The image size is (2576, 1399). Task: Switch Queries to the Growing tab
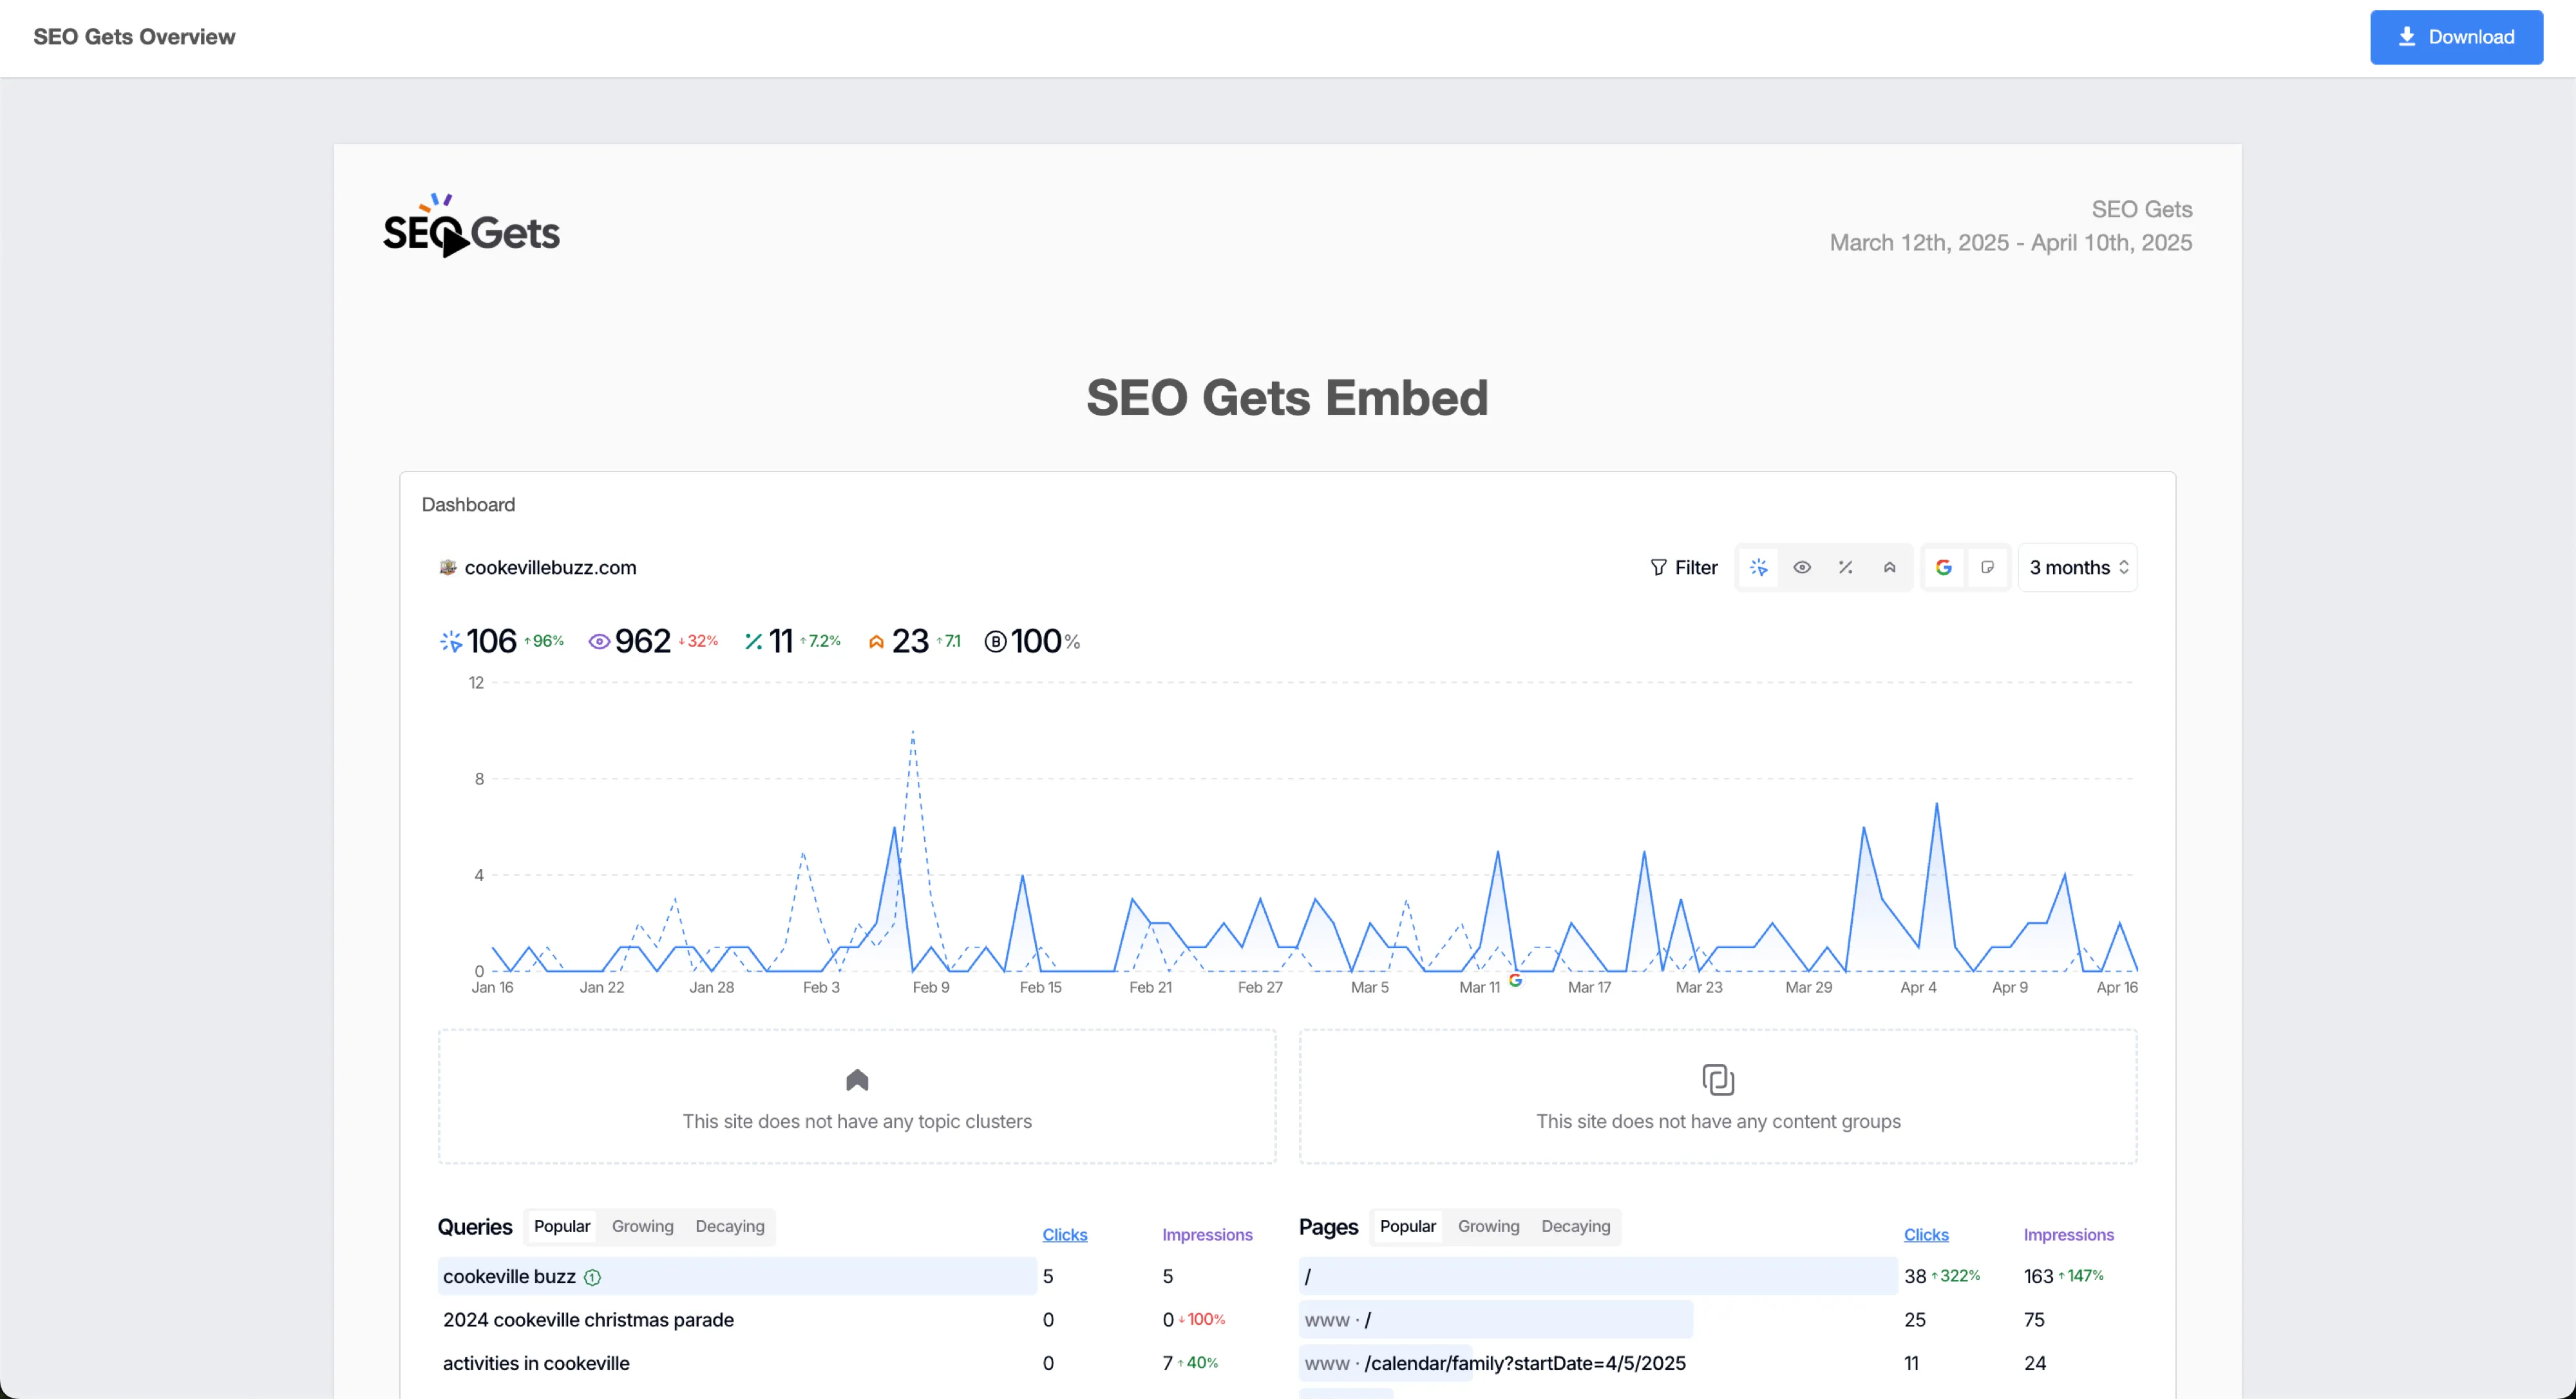coord(642,1226)
